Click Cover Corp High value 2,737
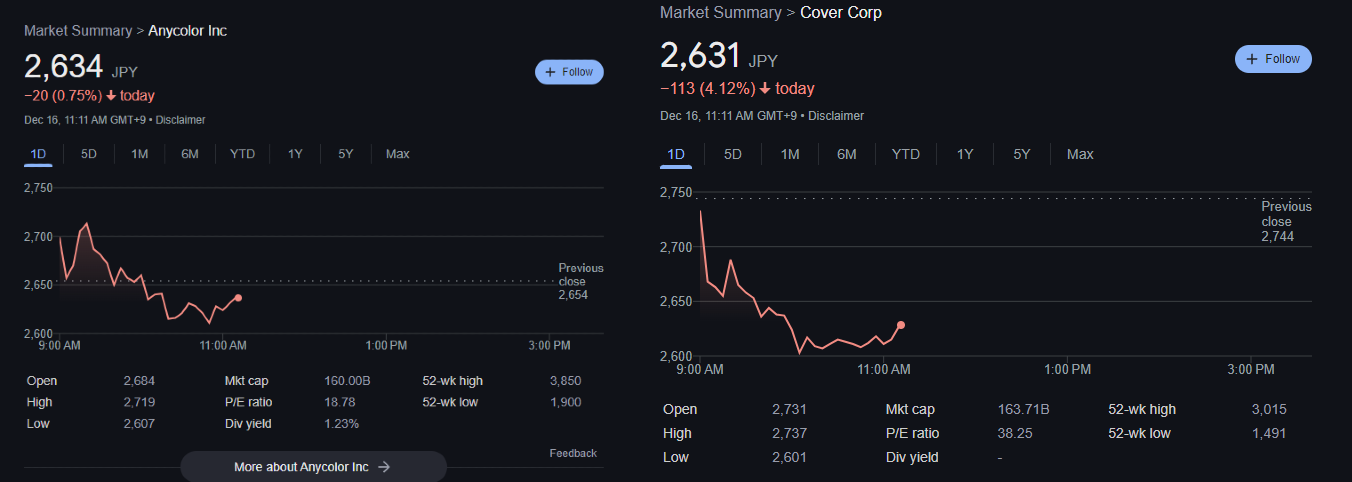The width and height of the screenshot is (1352, 482). [x=789, y=433]
